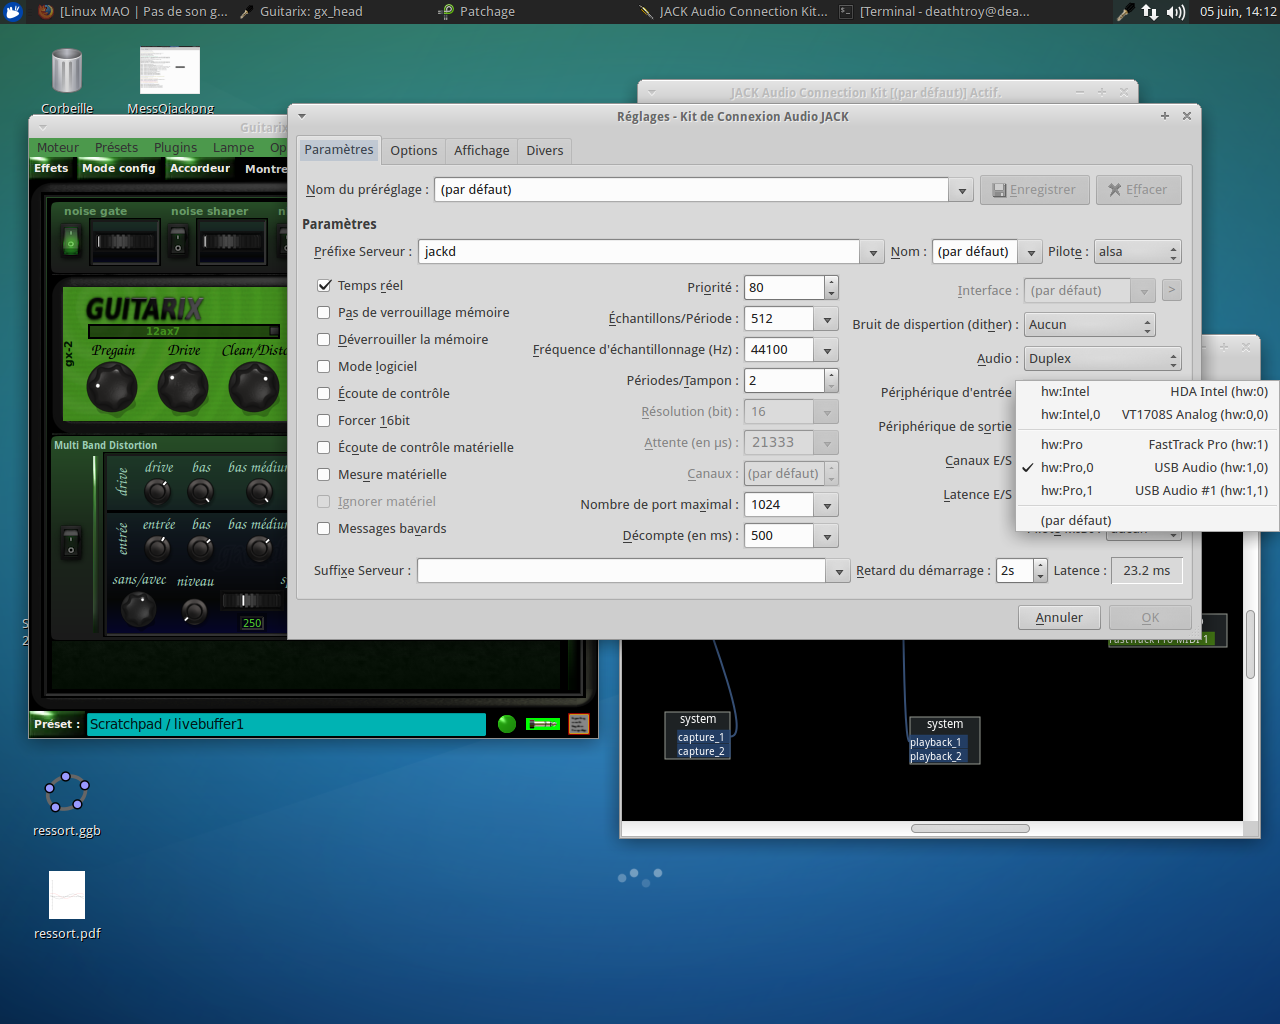Click the green engine status LED in Guitarix
Image resolution: width=1280 pixels, height=1024 pixels.
(507, 724)
